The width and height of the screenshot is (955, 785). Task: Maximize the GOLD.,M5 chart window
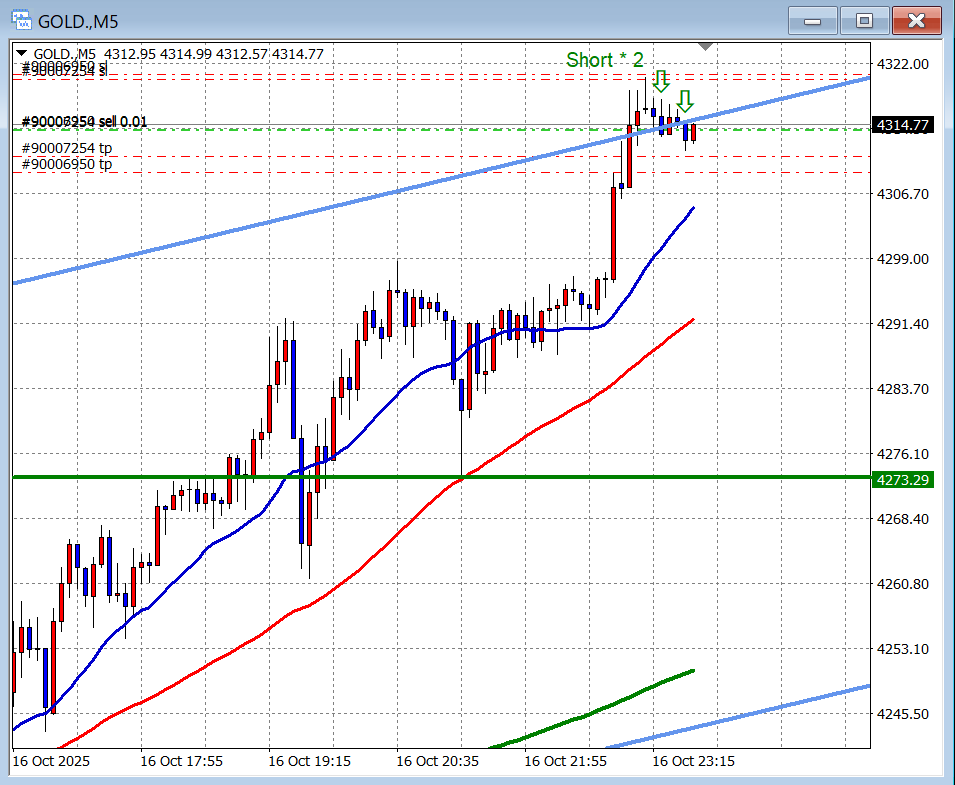[864, 20]
